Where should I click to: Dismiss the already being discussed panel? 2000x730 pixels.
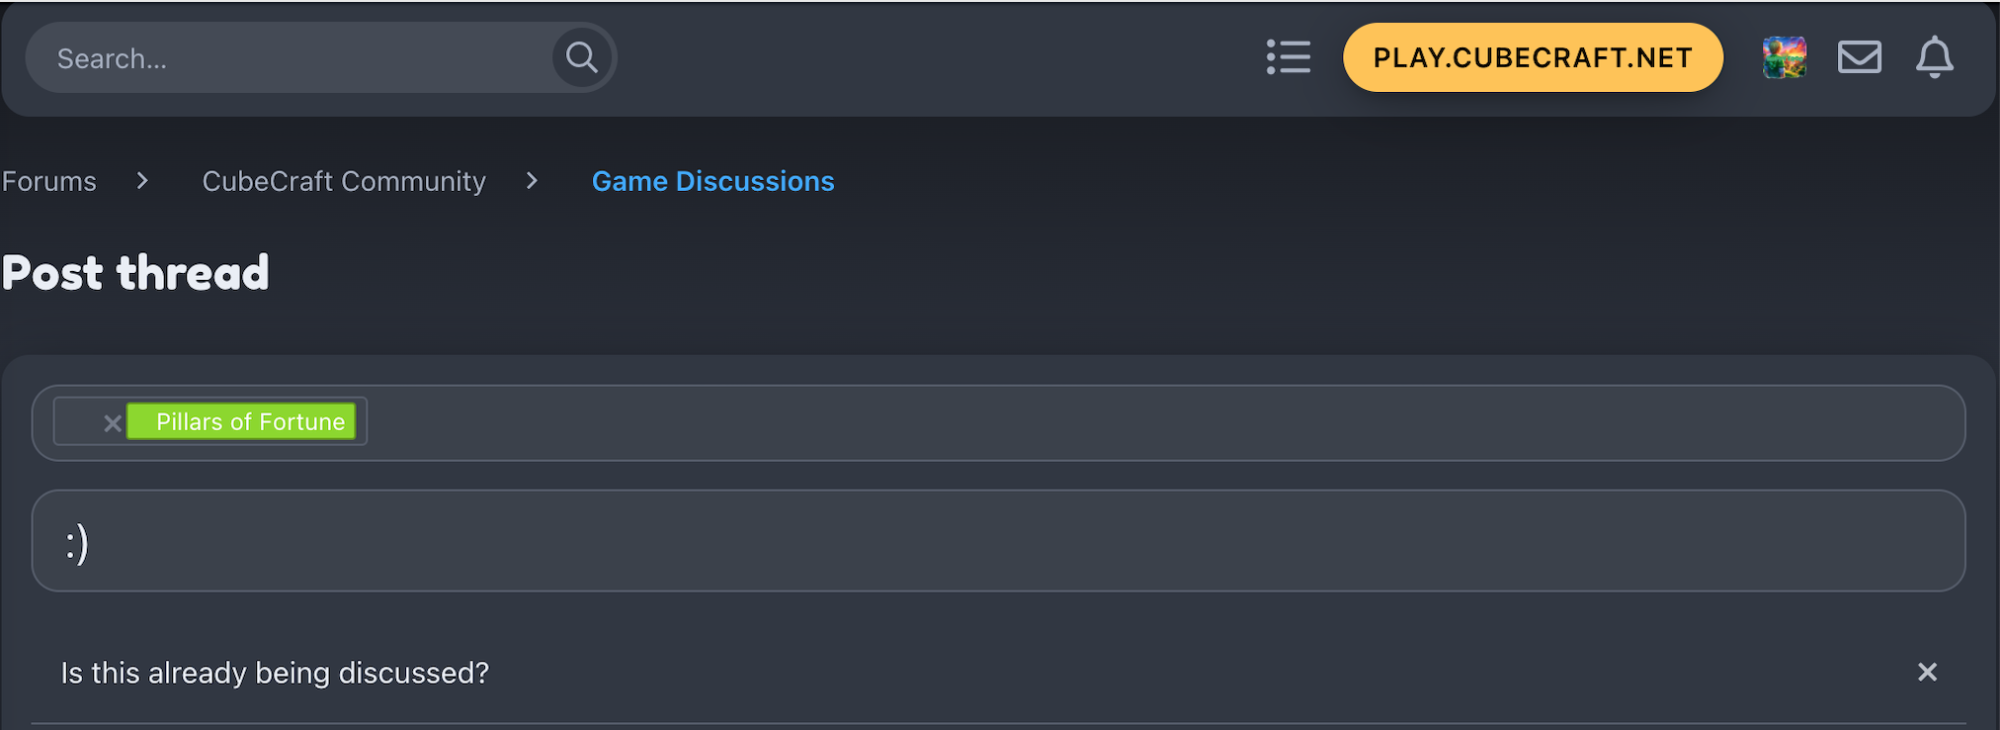(x=1927, y=672)
